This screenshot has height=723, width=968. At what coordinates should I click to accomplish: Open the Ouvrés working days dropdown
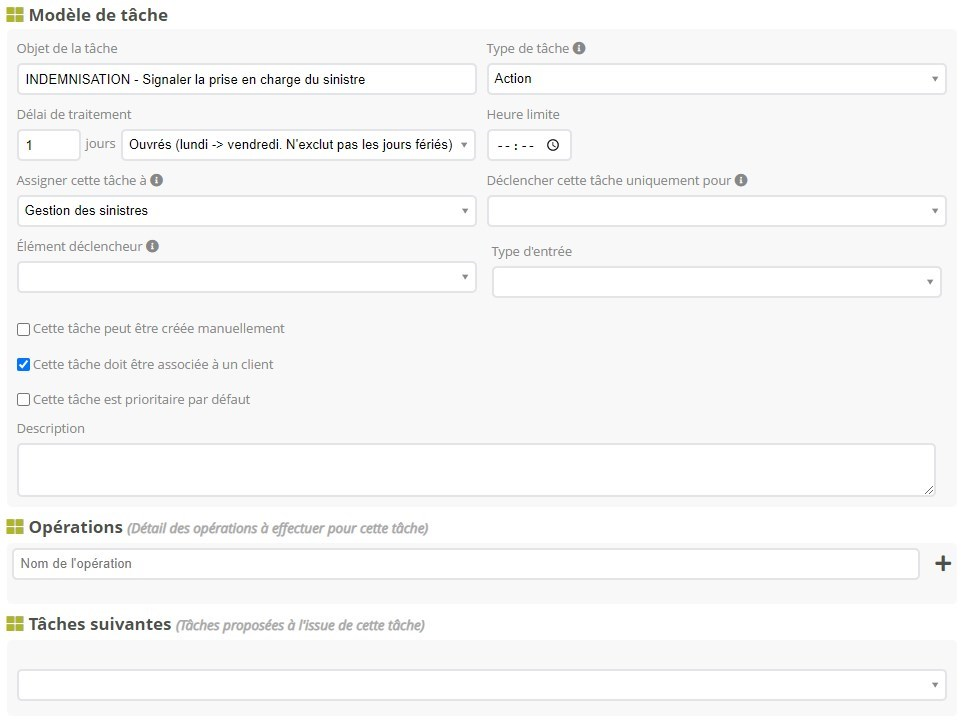[298, 145]
